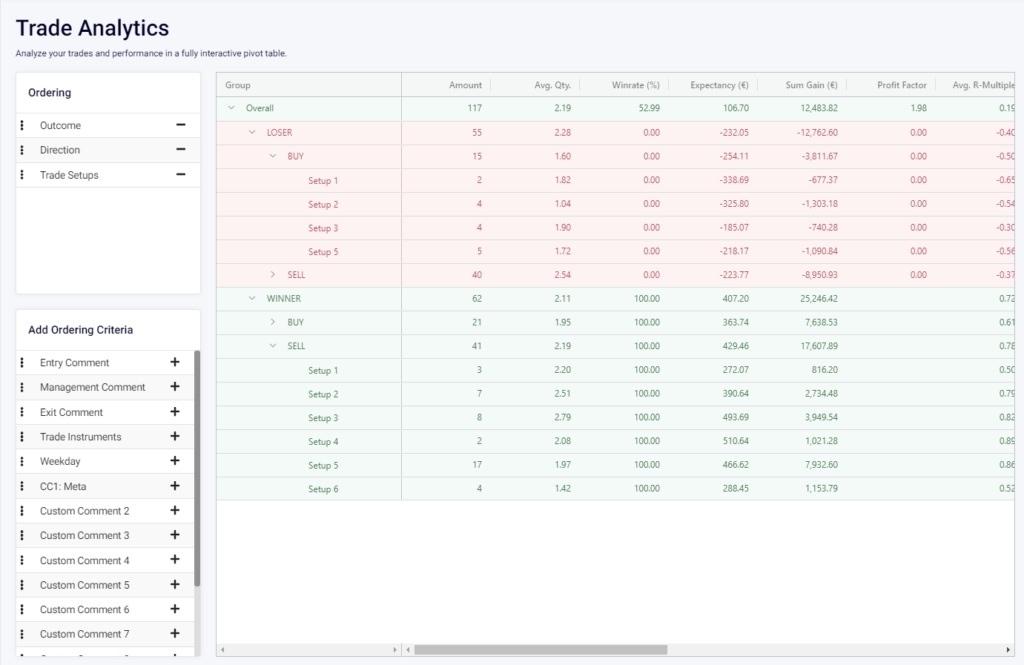Add Management Comment as ordering criteria
This screenshot has width=1024, height=665.
pyautogui.click(x=174, y=387)
